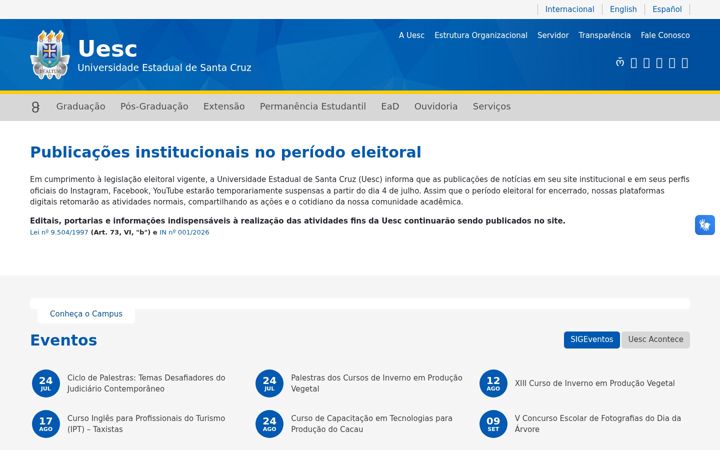Click the 17 AGO date badge
This screenshot has width=720, height=450.
[46, 424]
